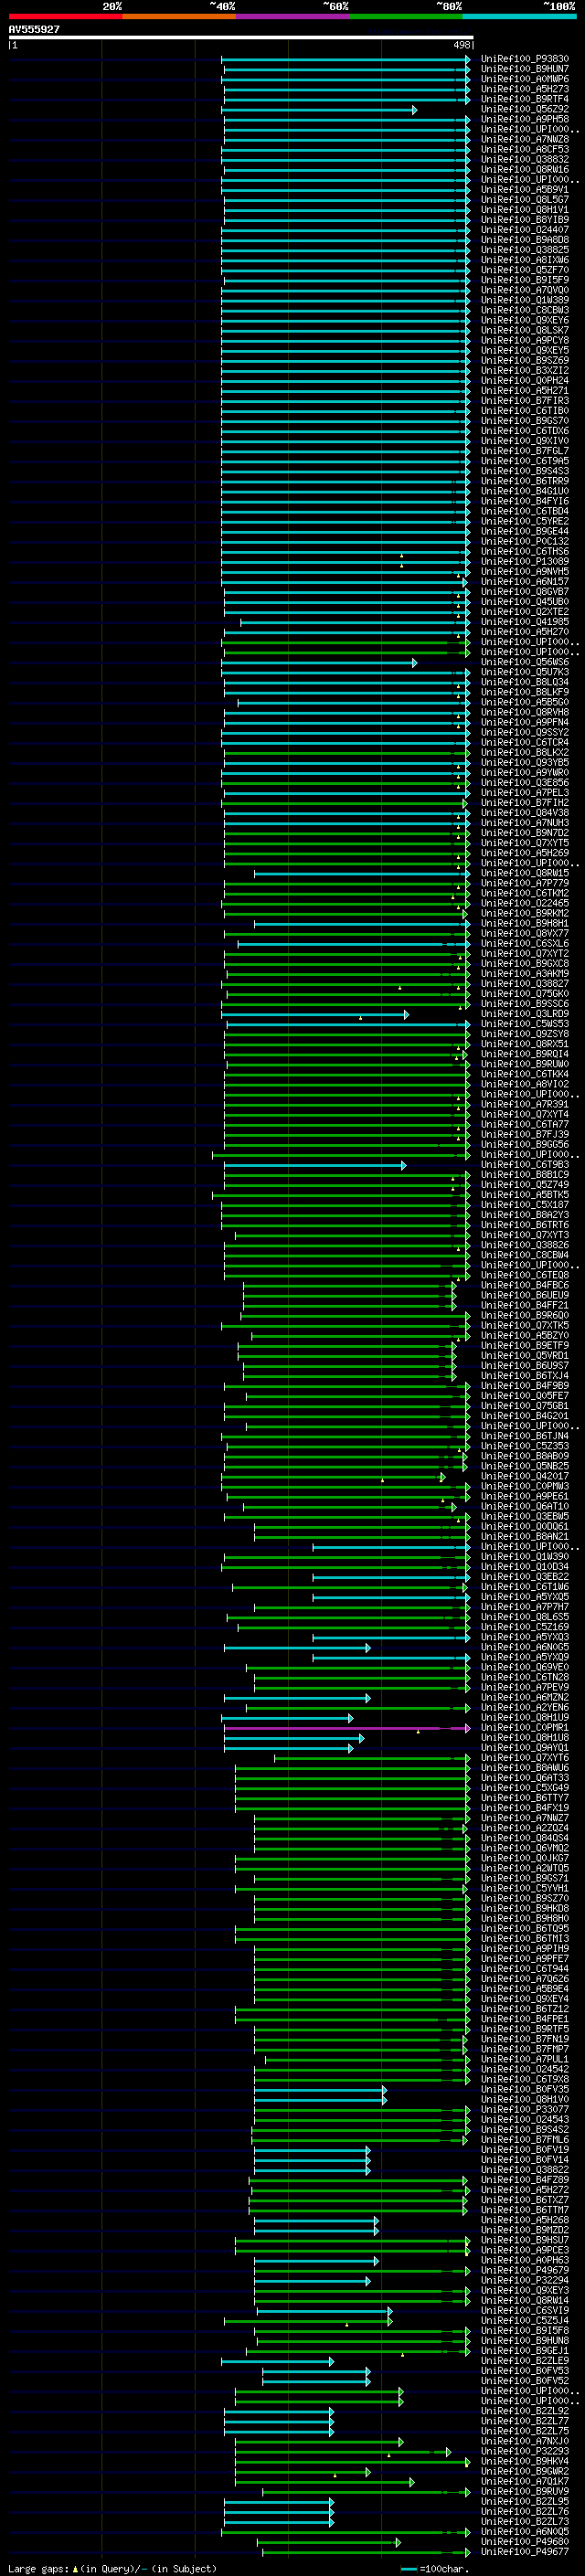Image resolution: width=585 pixels, height=2576 pixels.
Task: Select label UniRef100_A8IXW6
Action: pyautogui.click(x=525, y=260)
